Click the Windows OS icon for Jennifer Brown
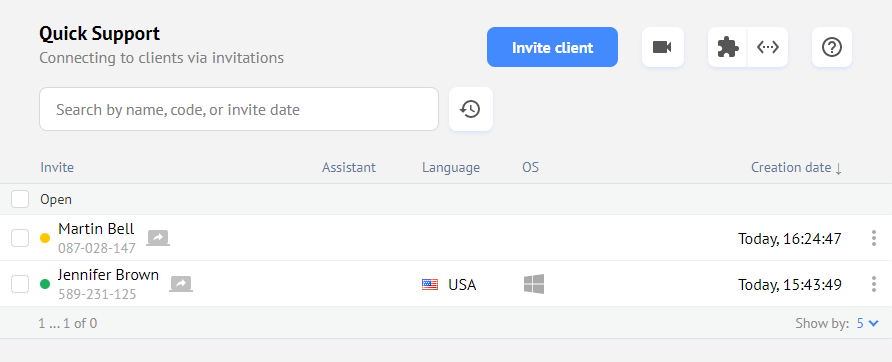The width and height of the screenshot is (892, 362). tap(534, 284)
